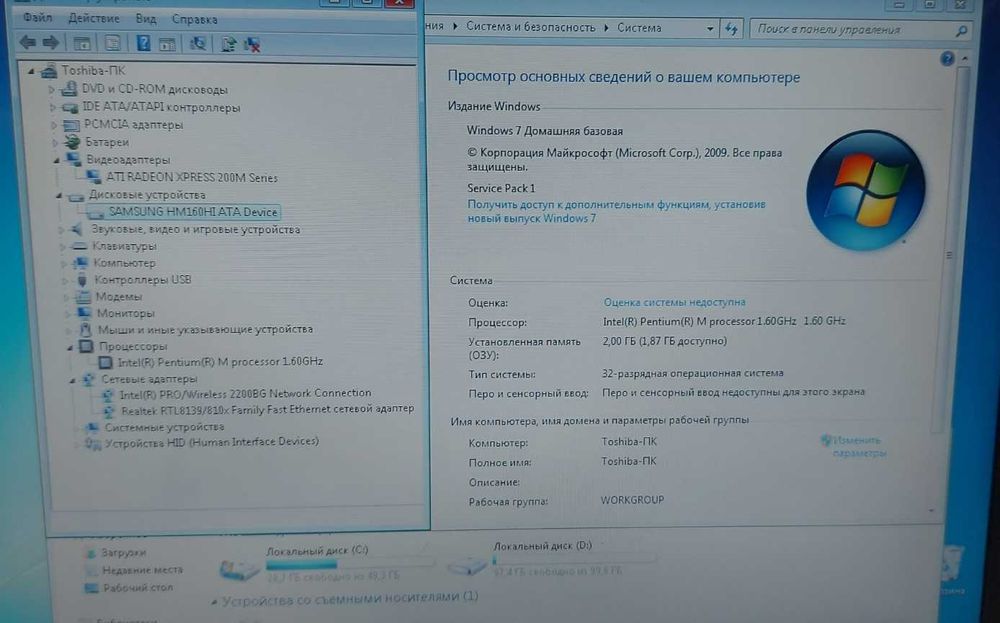Screen dimensions: 1000x623
Task: Select the Системные устройства category
Action: click(x=165, y=427)
